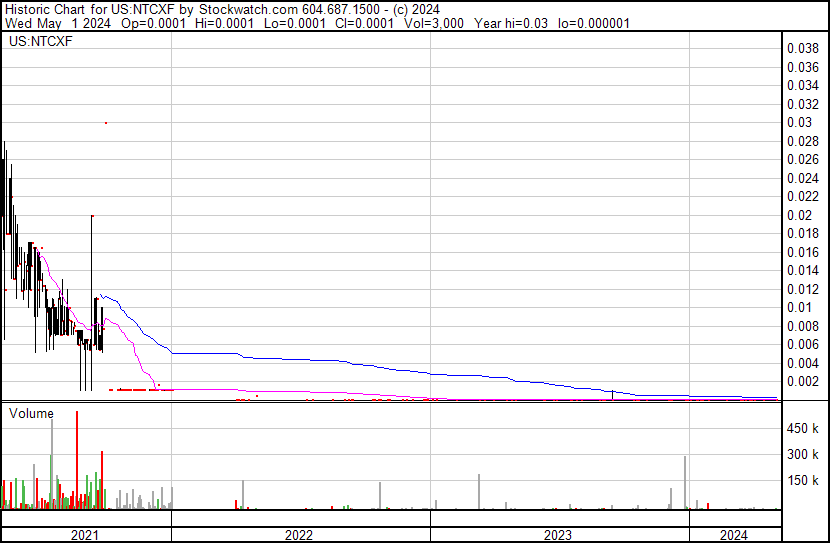Click the Volume panel label

coord(33,412)
